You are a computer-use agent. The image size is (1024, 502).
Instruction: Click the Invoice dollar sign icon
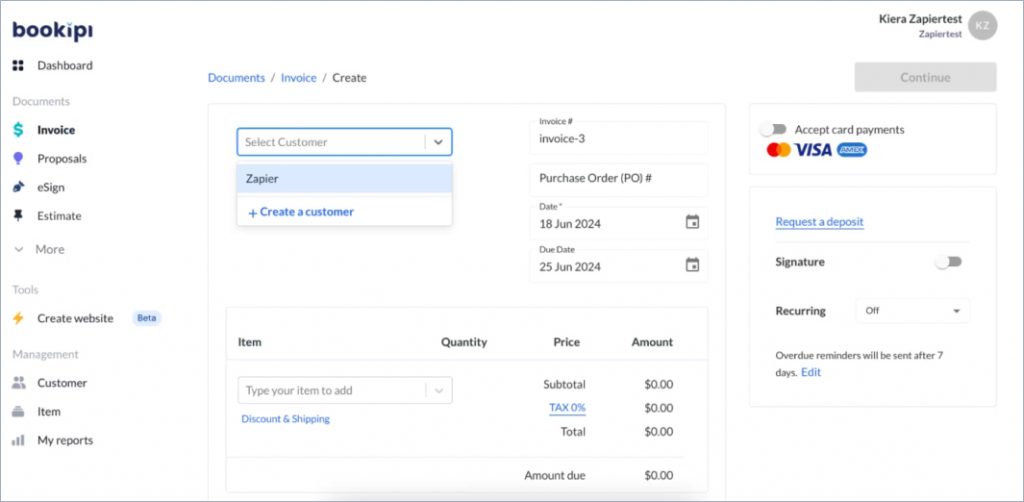[x=18, y=130]
